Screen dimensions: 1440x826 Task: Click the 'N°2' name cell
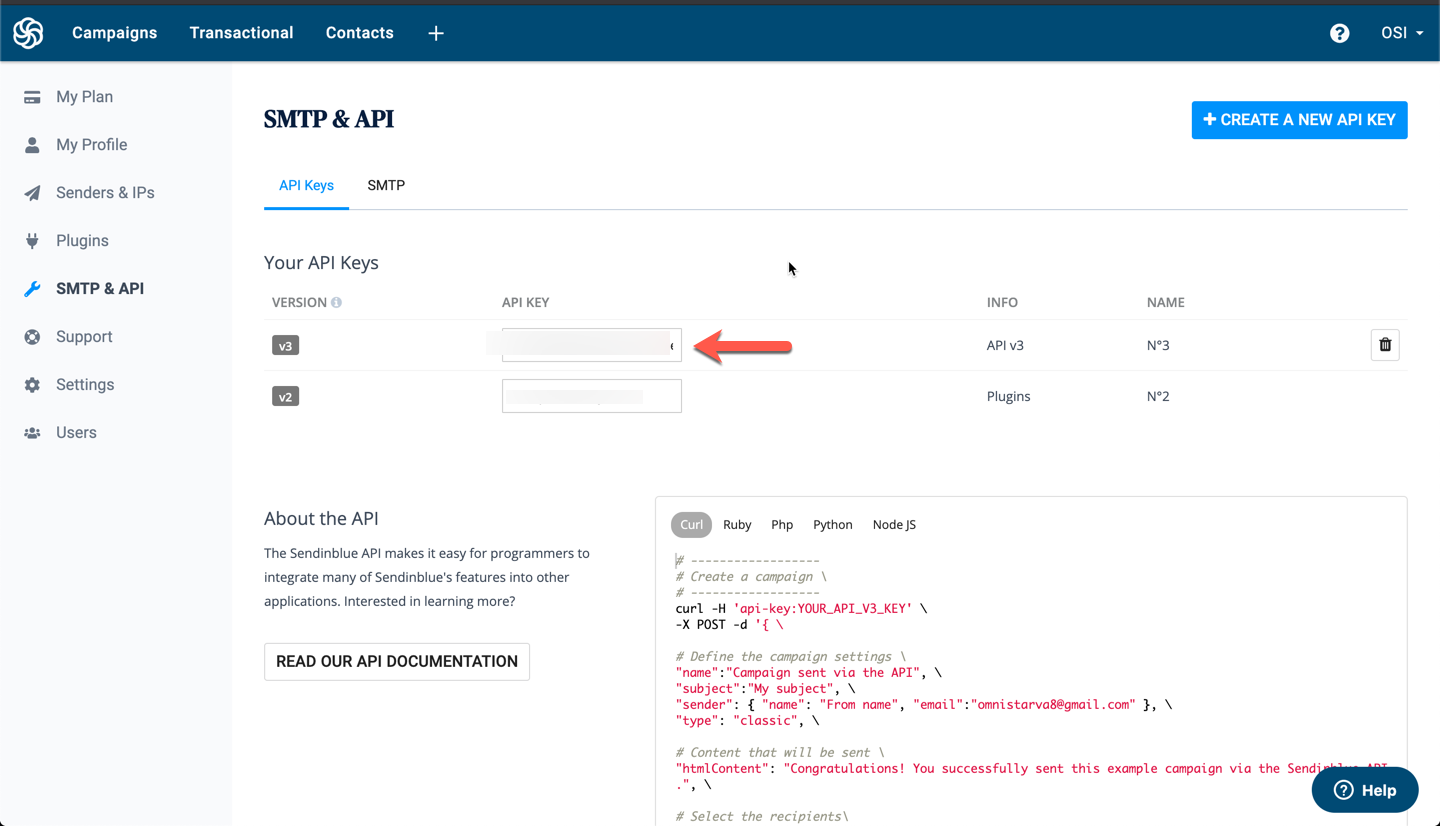pos(1158,396)
